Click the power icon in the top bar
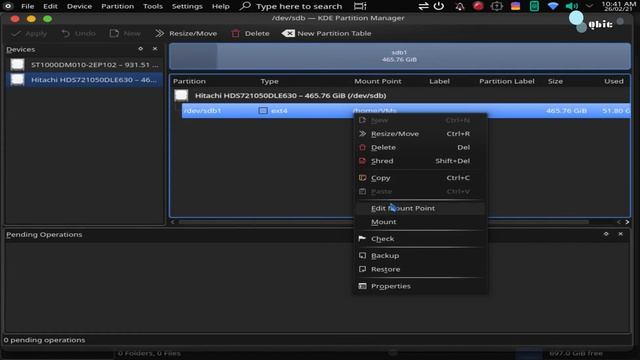The height and width of the screenshot is (360, 640). (439, 6)
